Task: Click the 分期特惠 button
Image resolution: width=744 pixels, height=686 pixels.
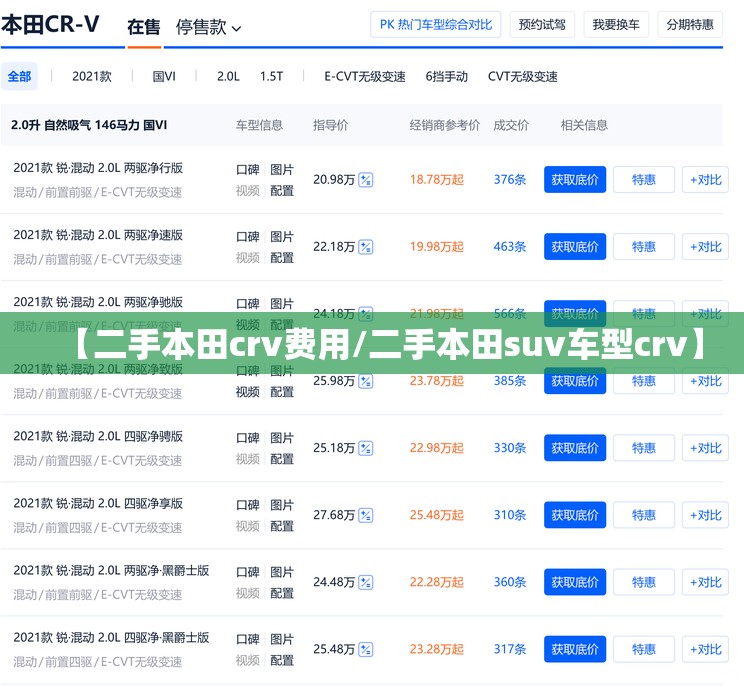Action: [x=690, y=24]
